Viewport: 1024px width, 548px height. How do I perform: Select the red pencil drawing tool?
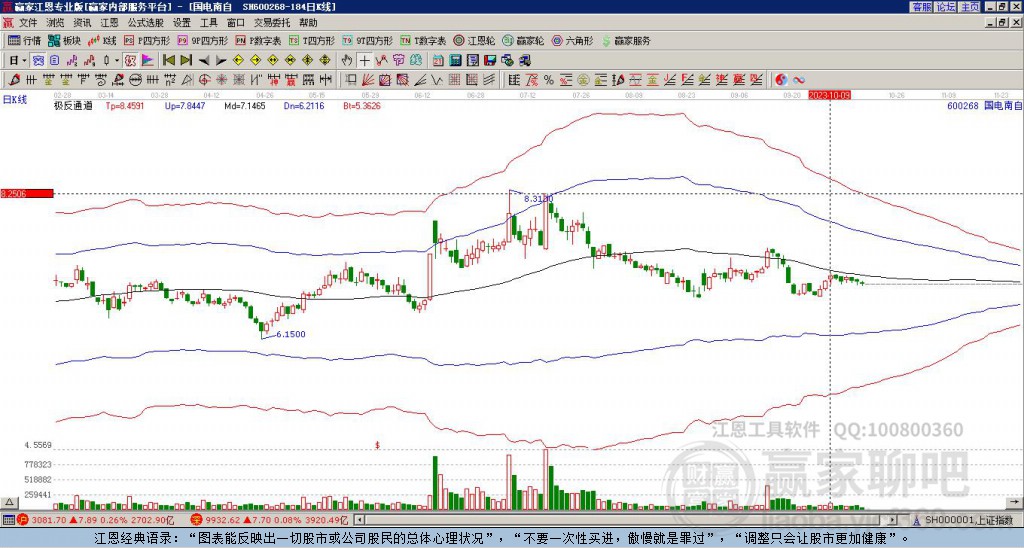click(x=12, y=80)
